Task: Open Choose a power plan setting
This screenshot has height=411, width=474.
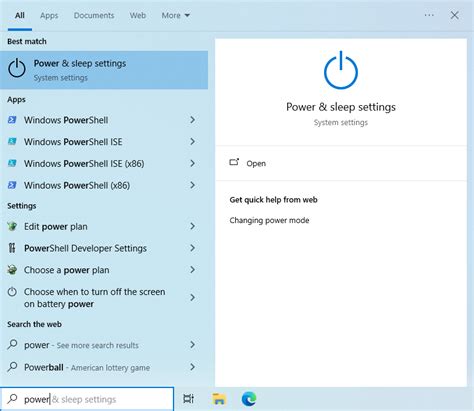Action: 104,270
